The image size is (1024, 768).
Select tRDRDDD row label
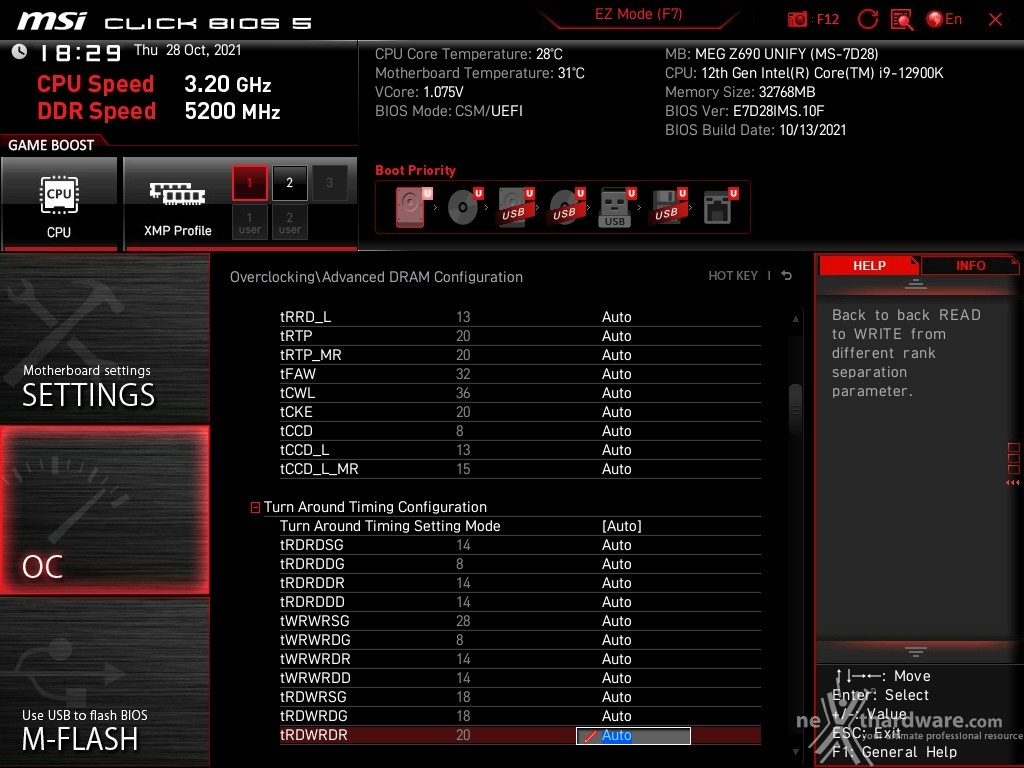(x=312, y=602)
